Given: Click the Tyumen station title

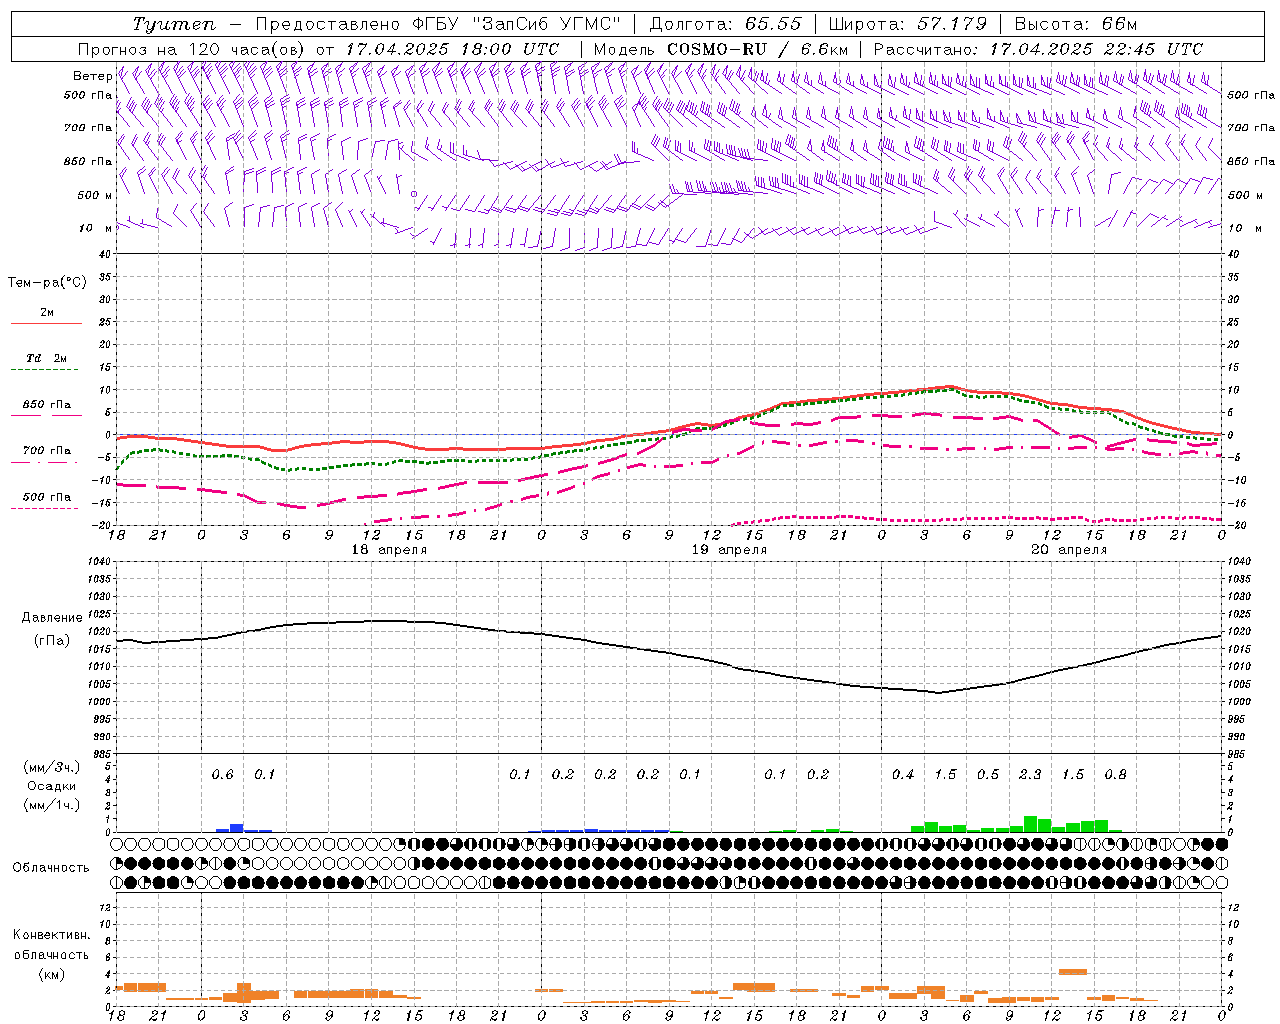Looking at the screenshot, I should tap(174, 24).
